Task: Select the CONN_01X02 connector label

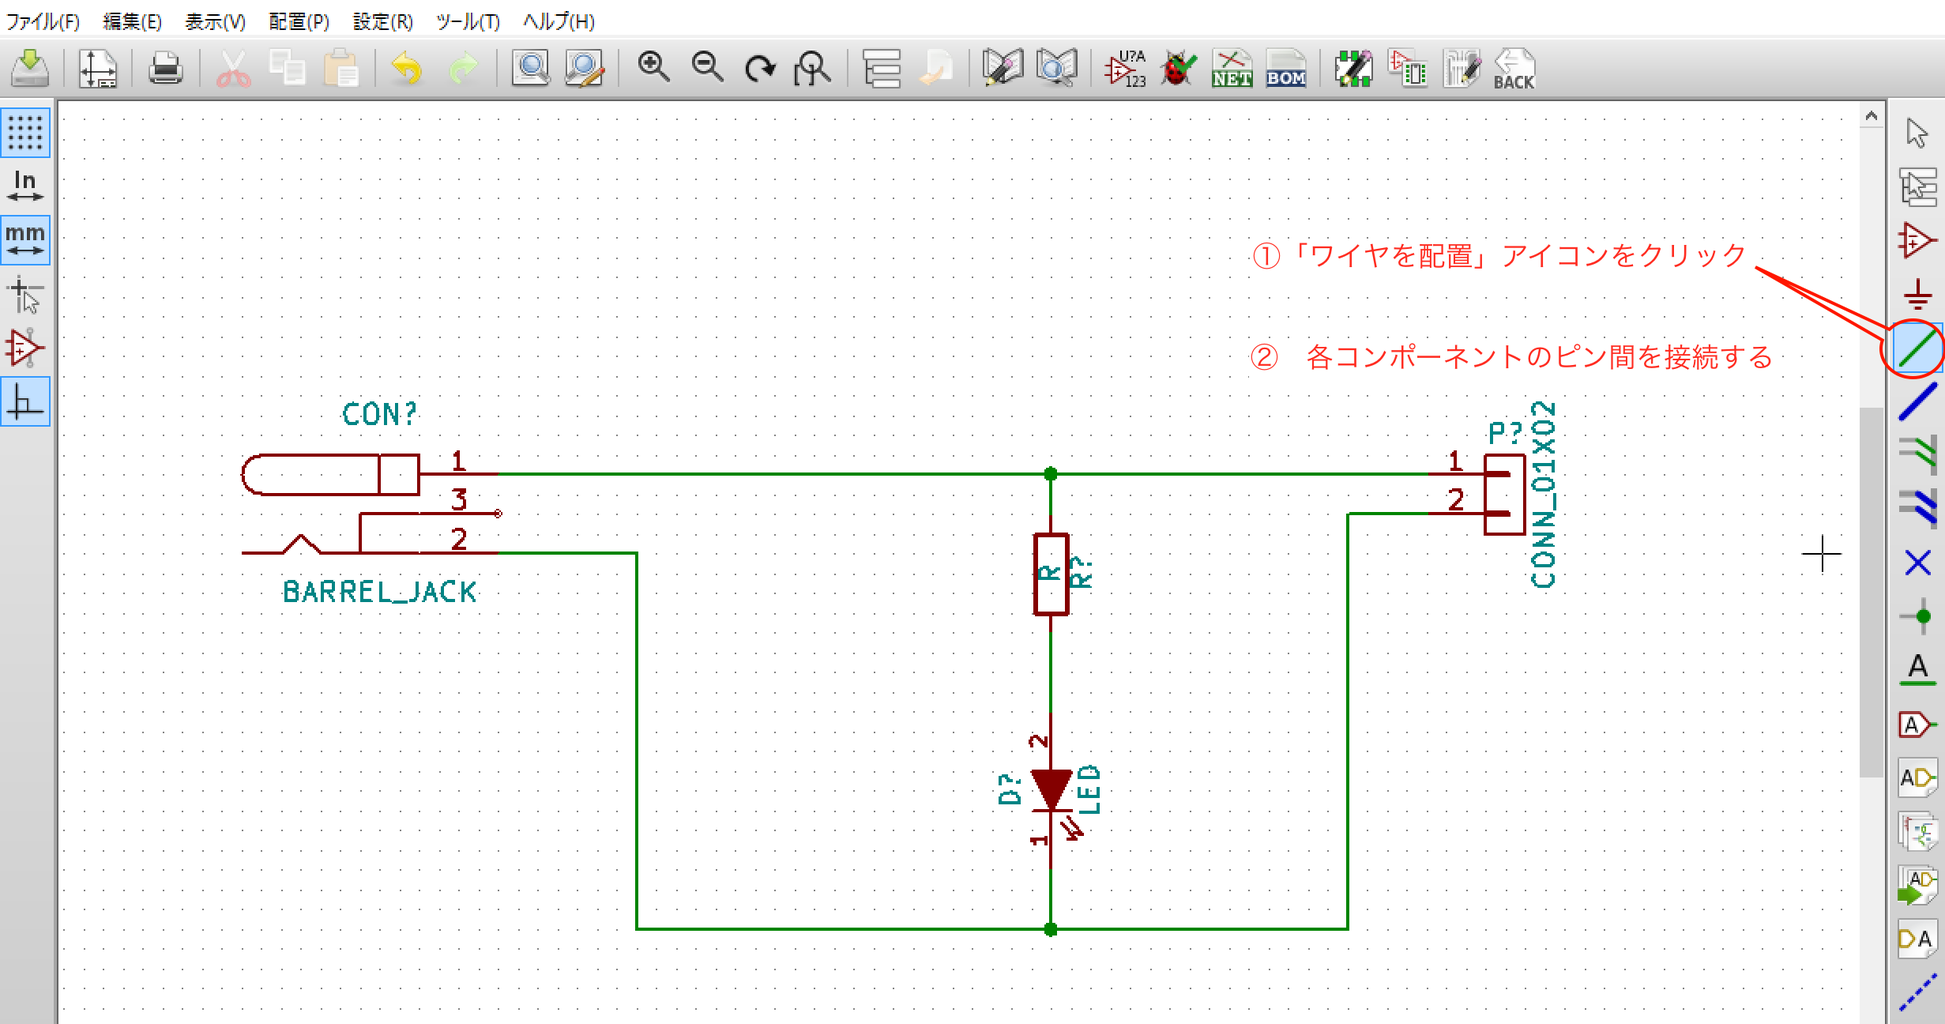Action: coord(1543,495)
